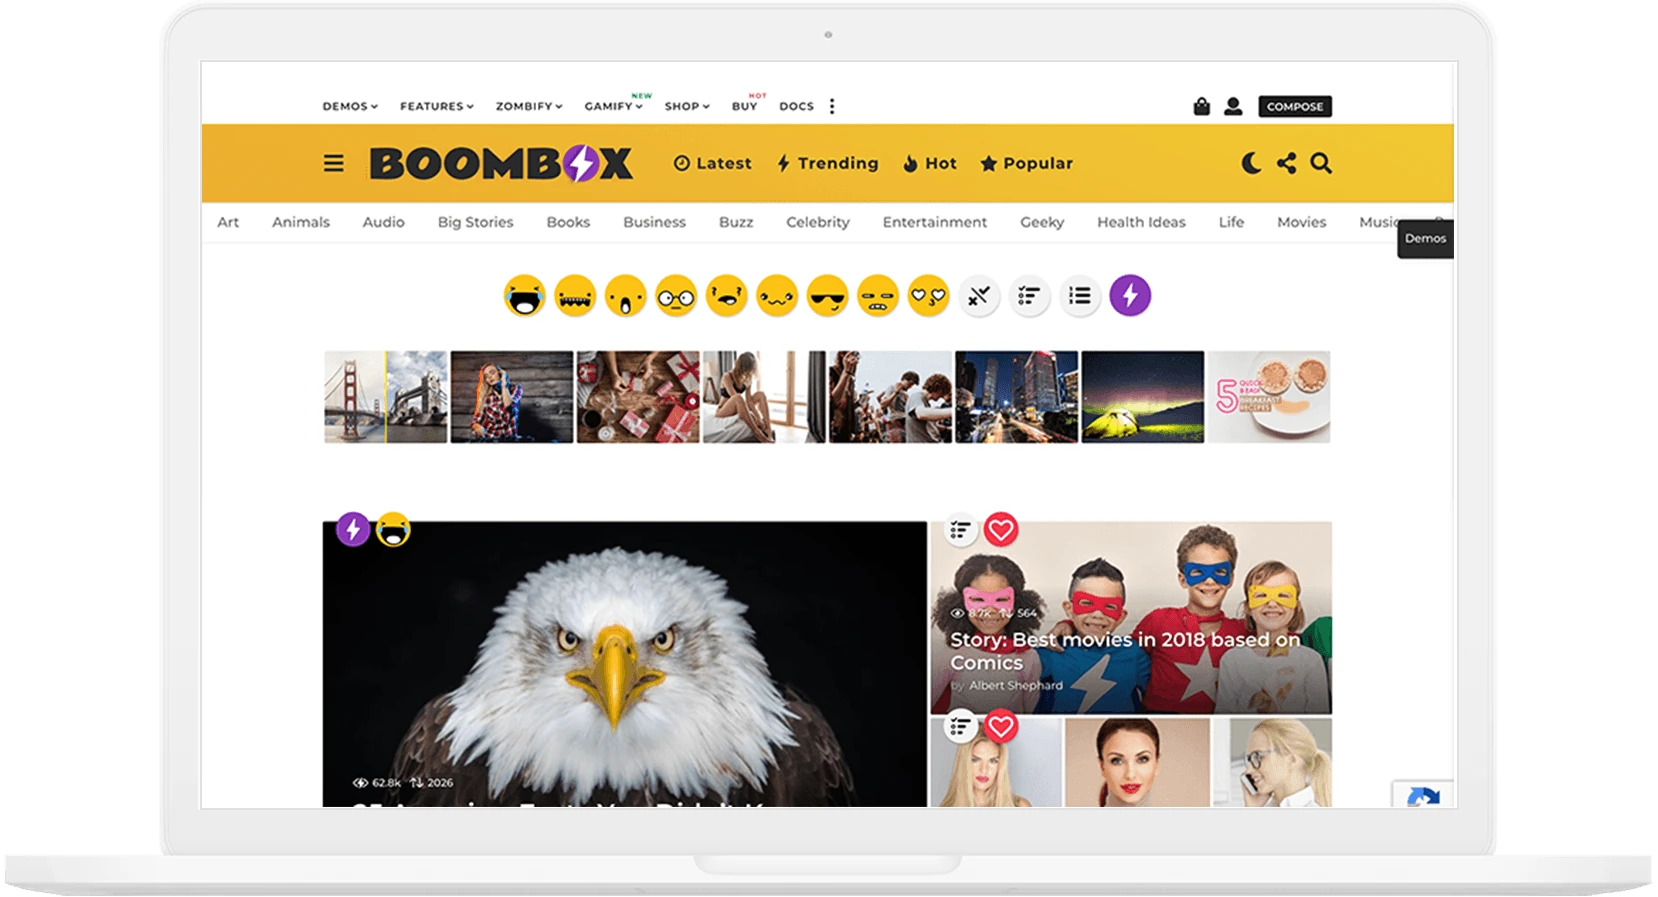Select the heart-eyes kiss emoji reaction
This screenshot has width=1658, height=897.
pos(929,296)
